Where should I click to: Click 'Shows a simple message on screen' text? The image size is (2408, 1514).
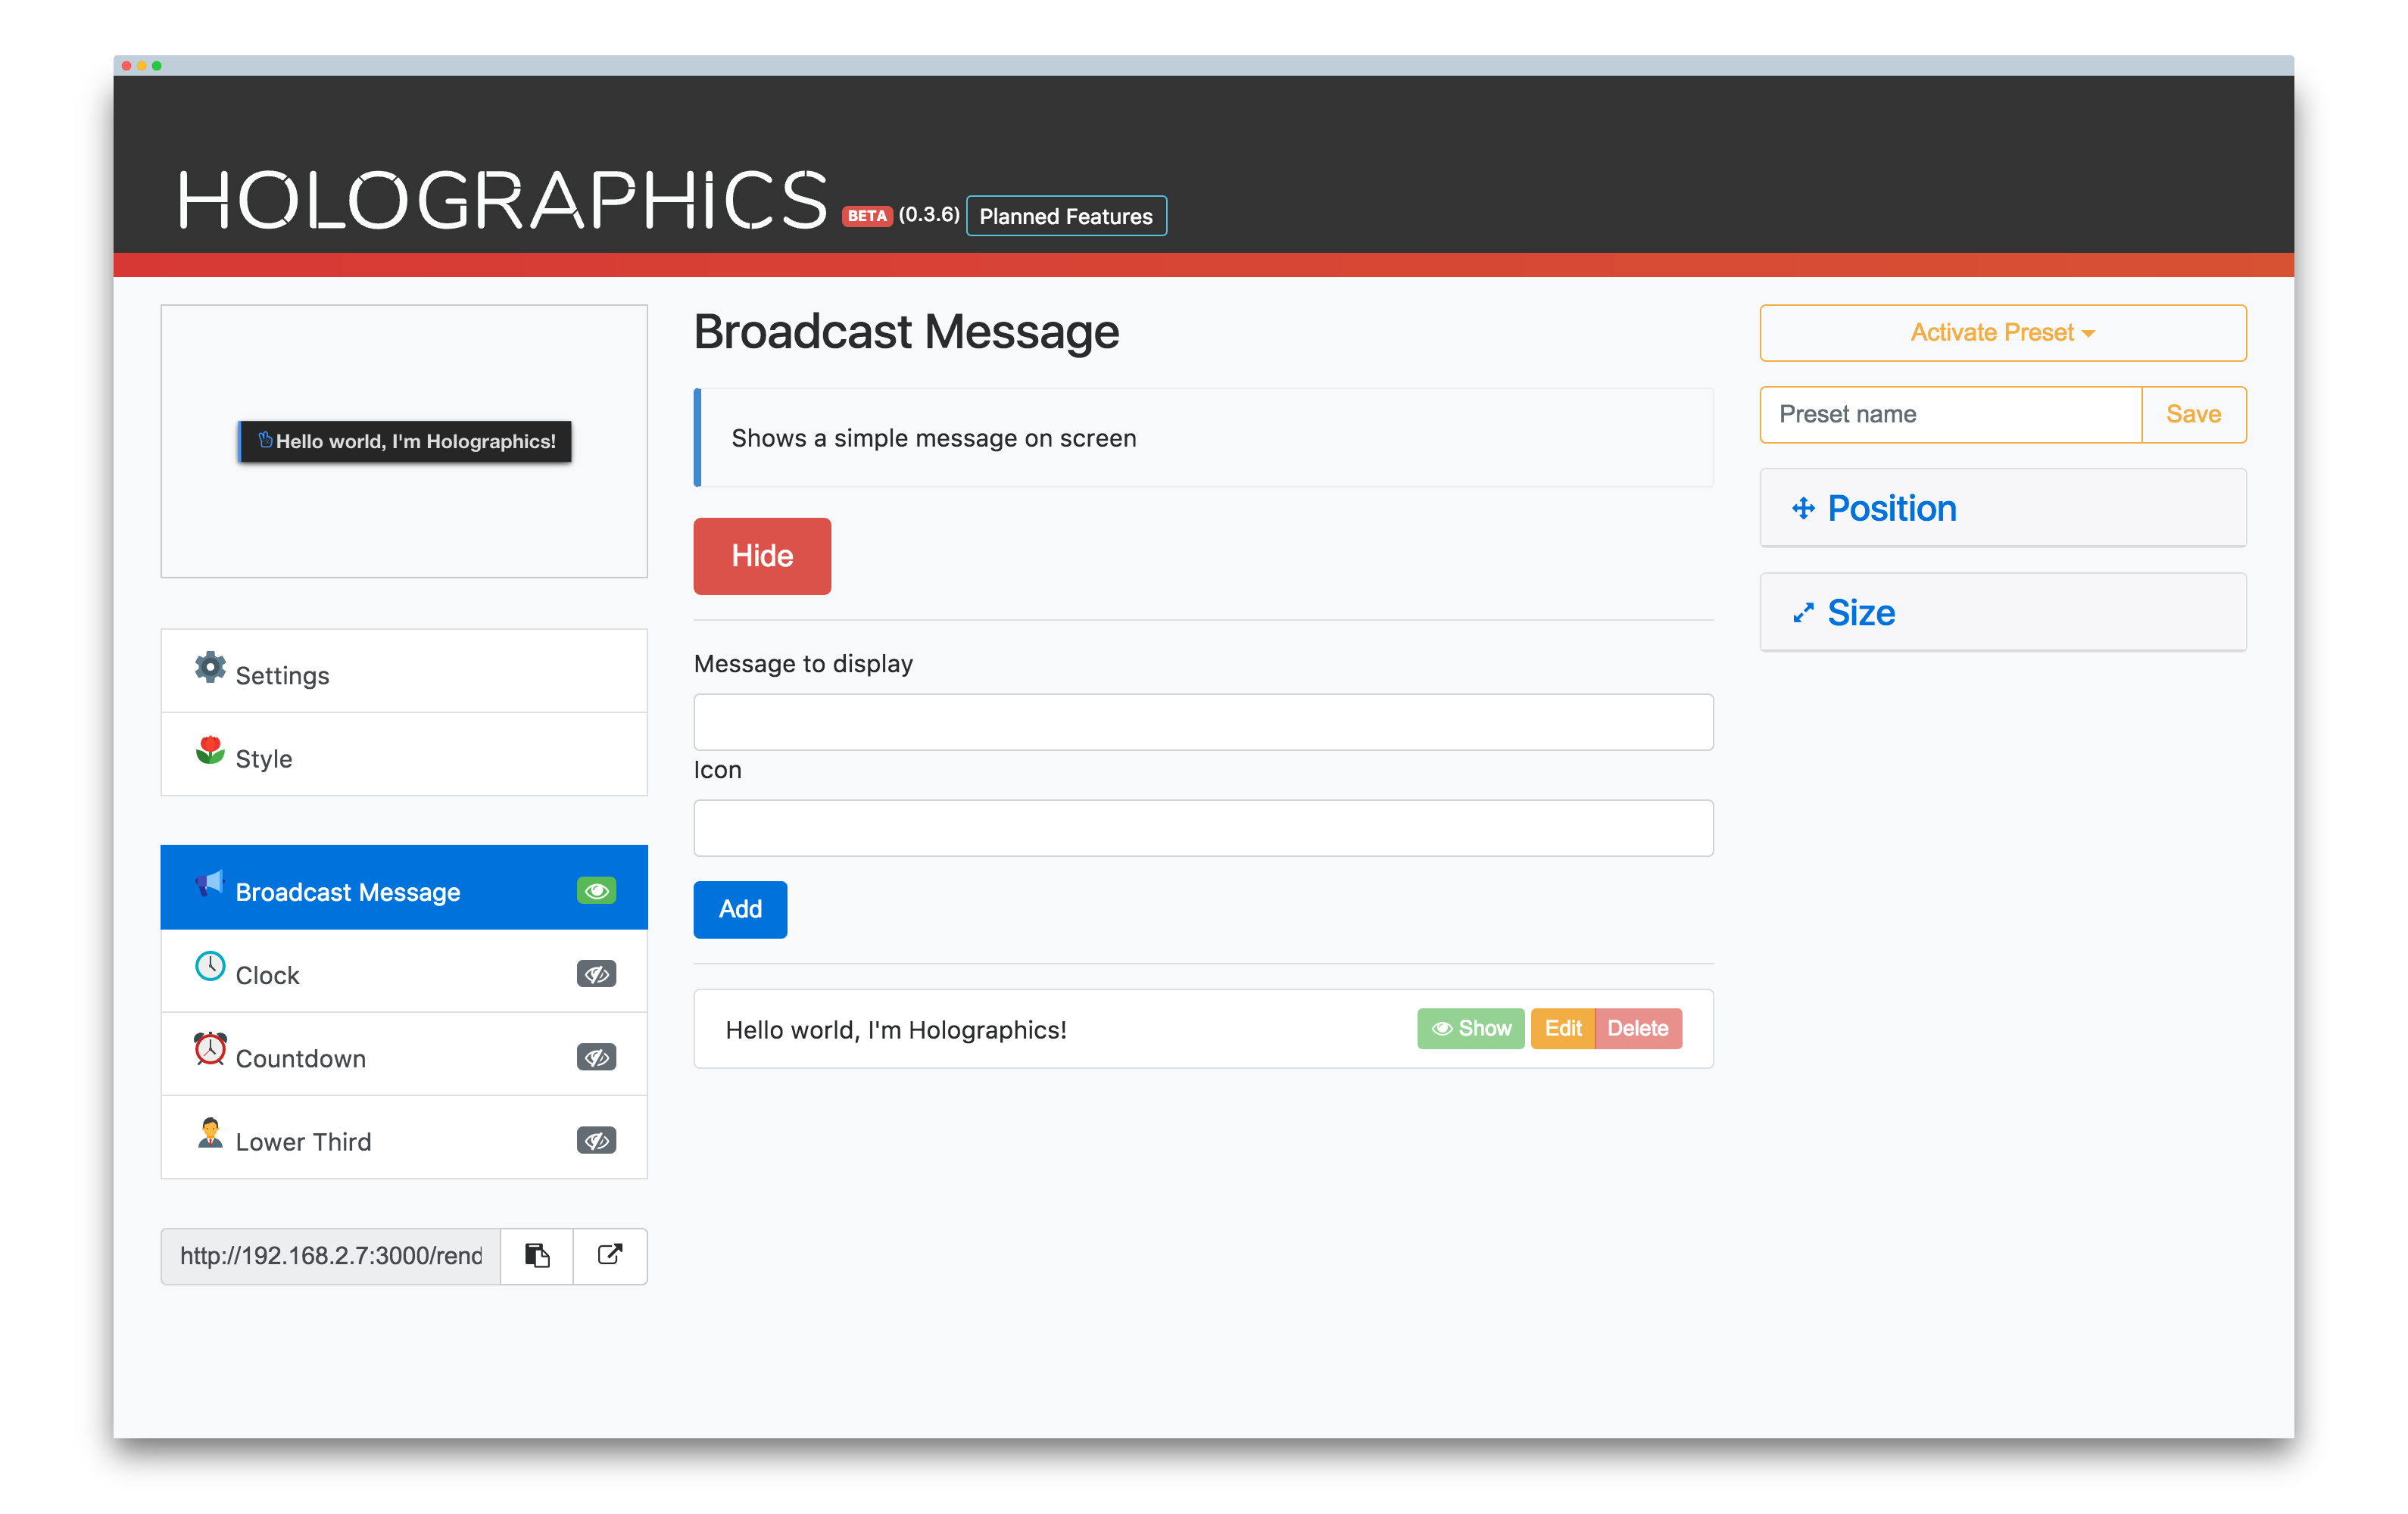pyautogui.click(x=933, y=438)
